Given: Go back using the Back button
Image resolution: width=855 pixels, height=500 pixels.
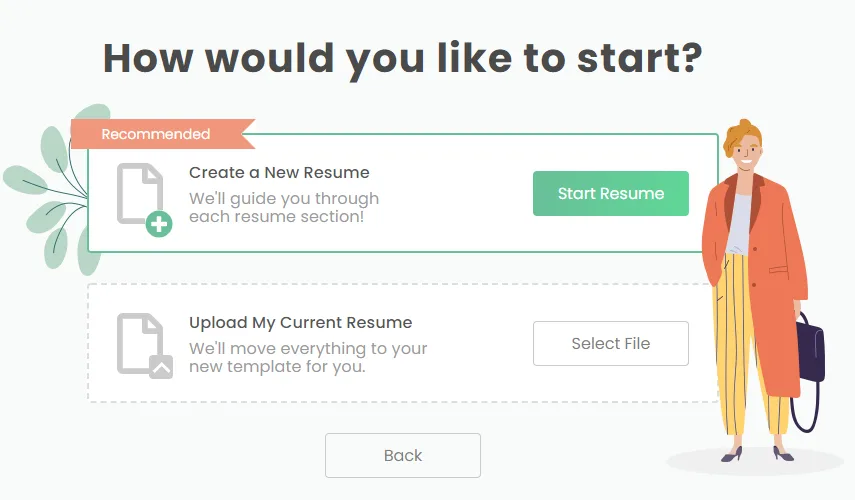Looking at the screenshot, I should [403, 455].
